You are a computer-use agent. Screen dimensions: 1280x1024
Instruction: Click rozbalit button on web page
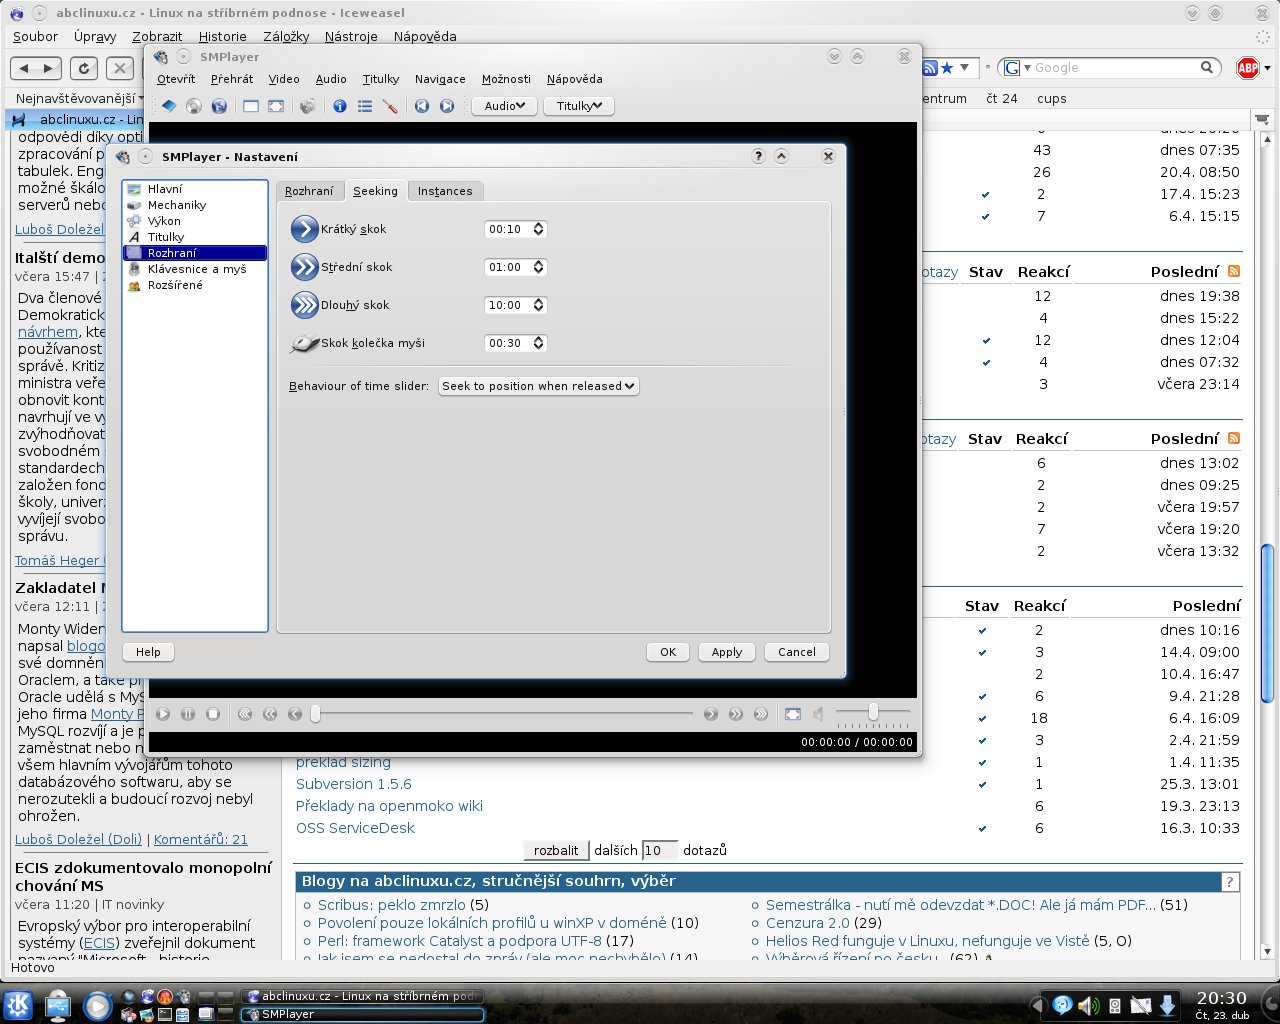pos(556,850)
